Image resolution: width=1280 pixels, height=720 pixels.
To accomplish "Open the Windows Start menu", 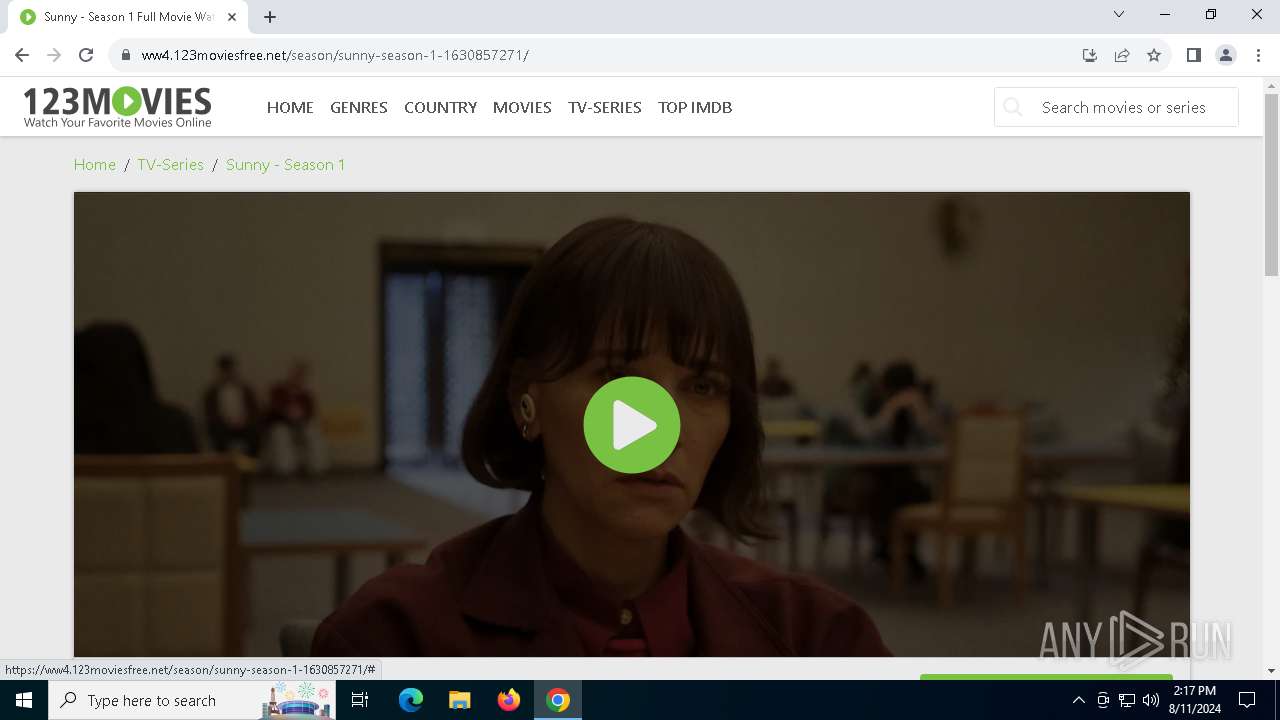I will click(24, 700).
